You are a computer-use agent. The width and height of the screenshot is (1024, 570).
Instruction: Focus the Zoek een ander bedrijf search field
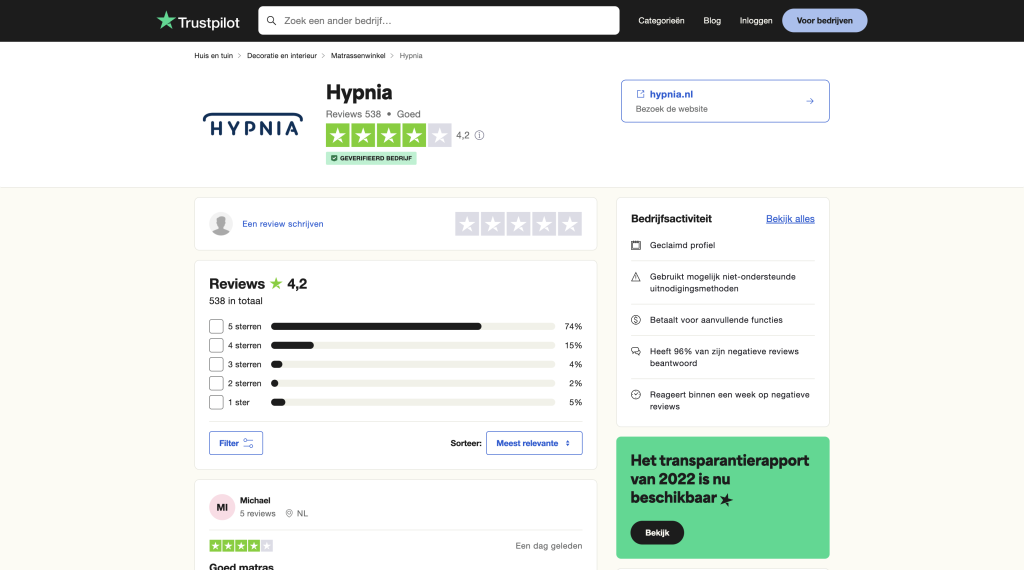point(439,21)
